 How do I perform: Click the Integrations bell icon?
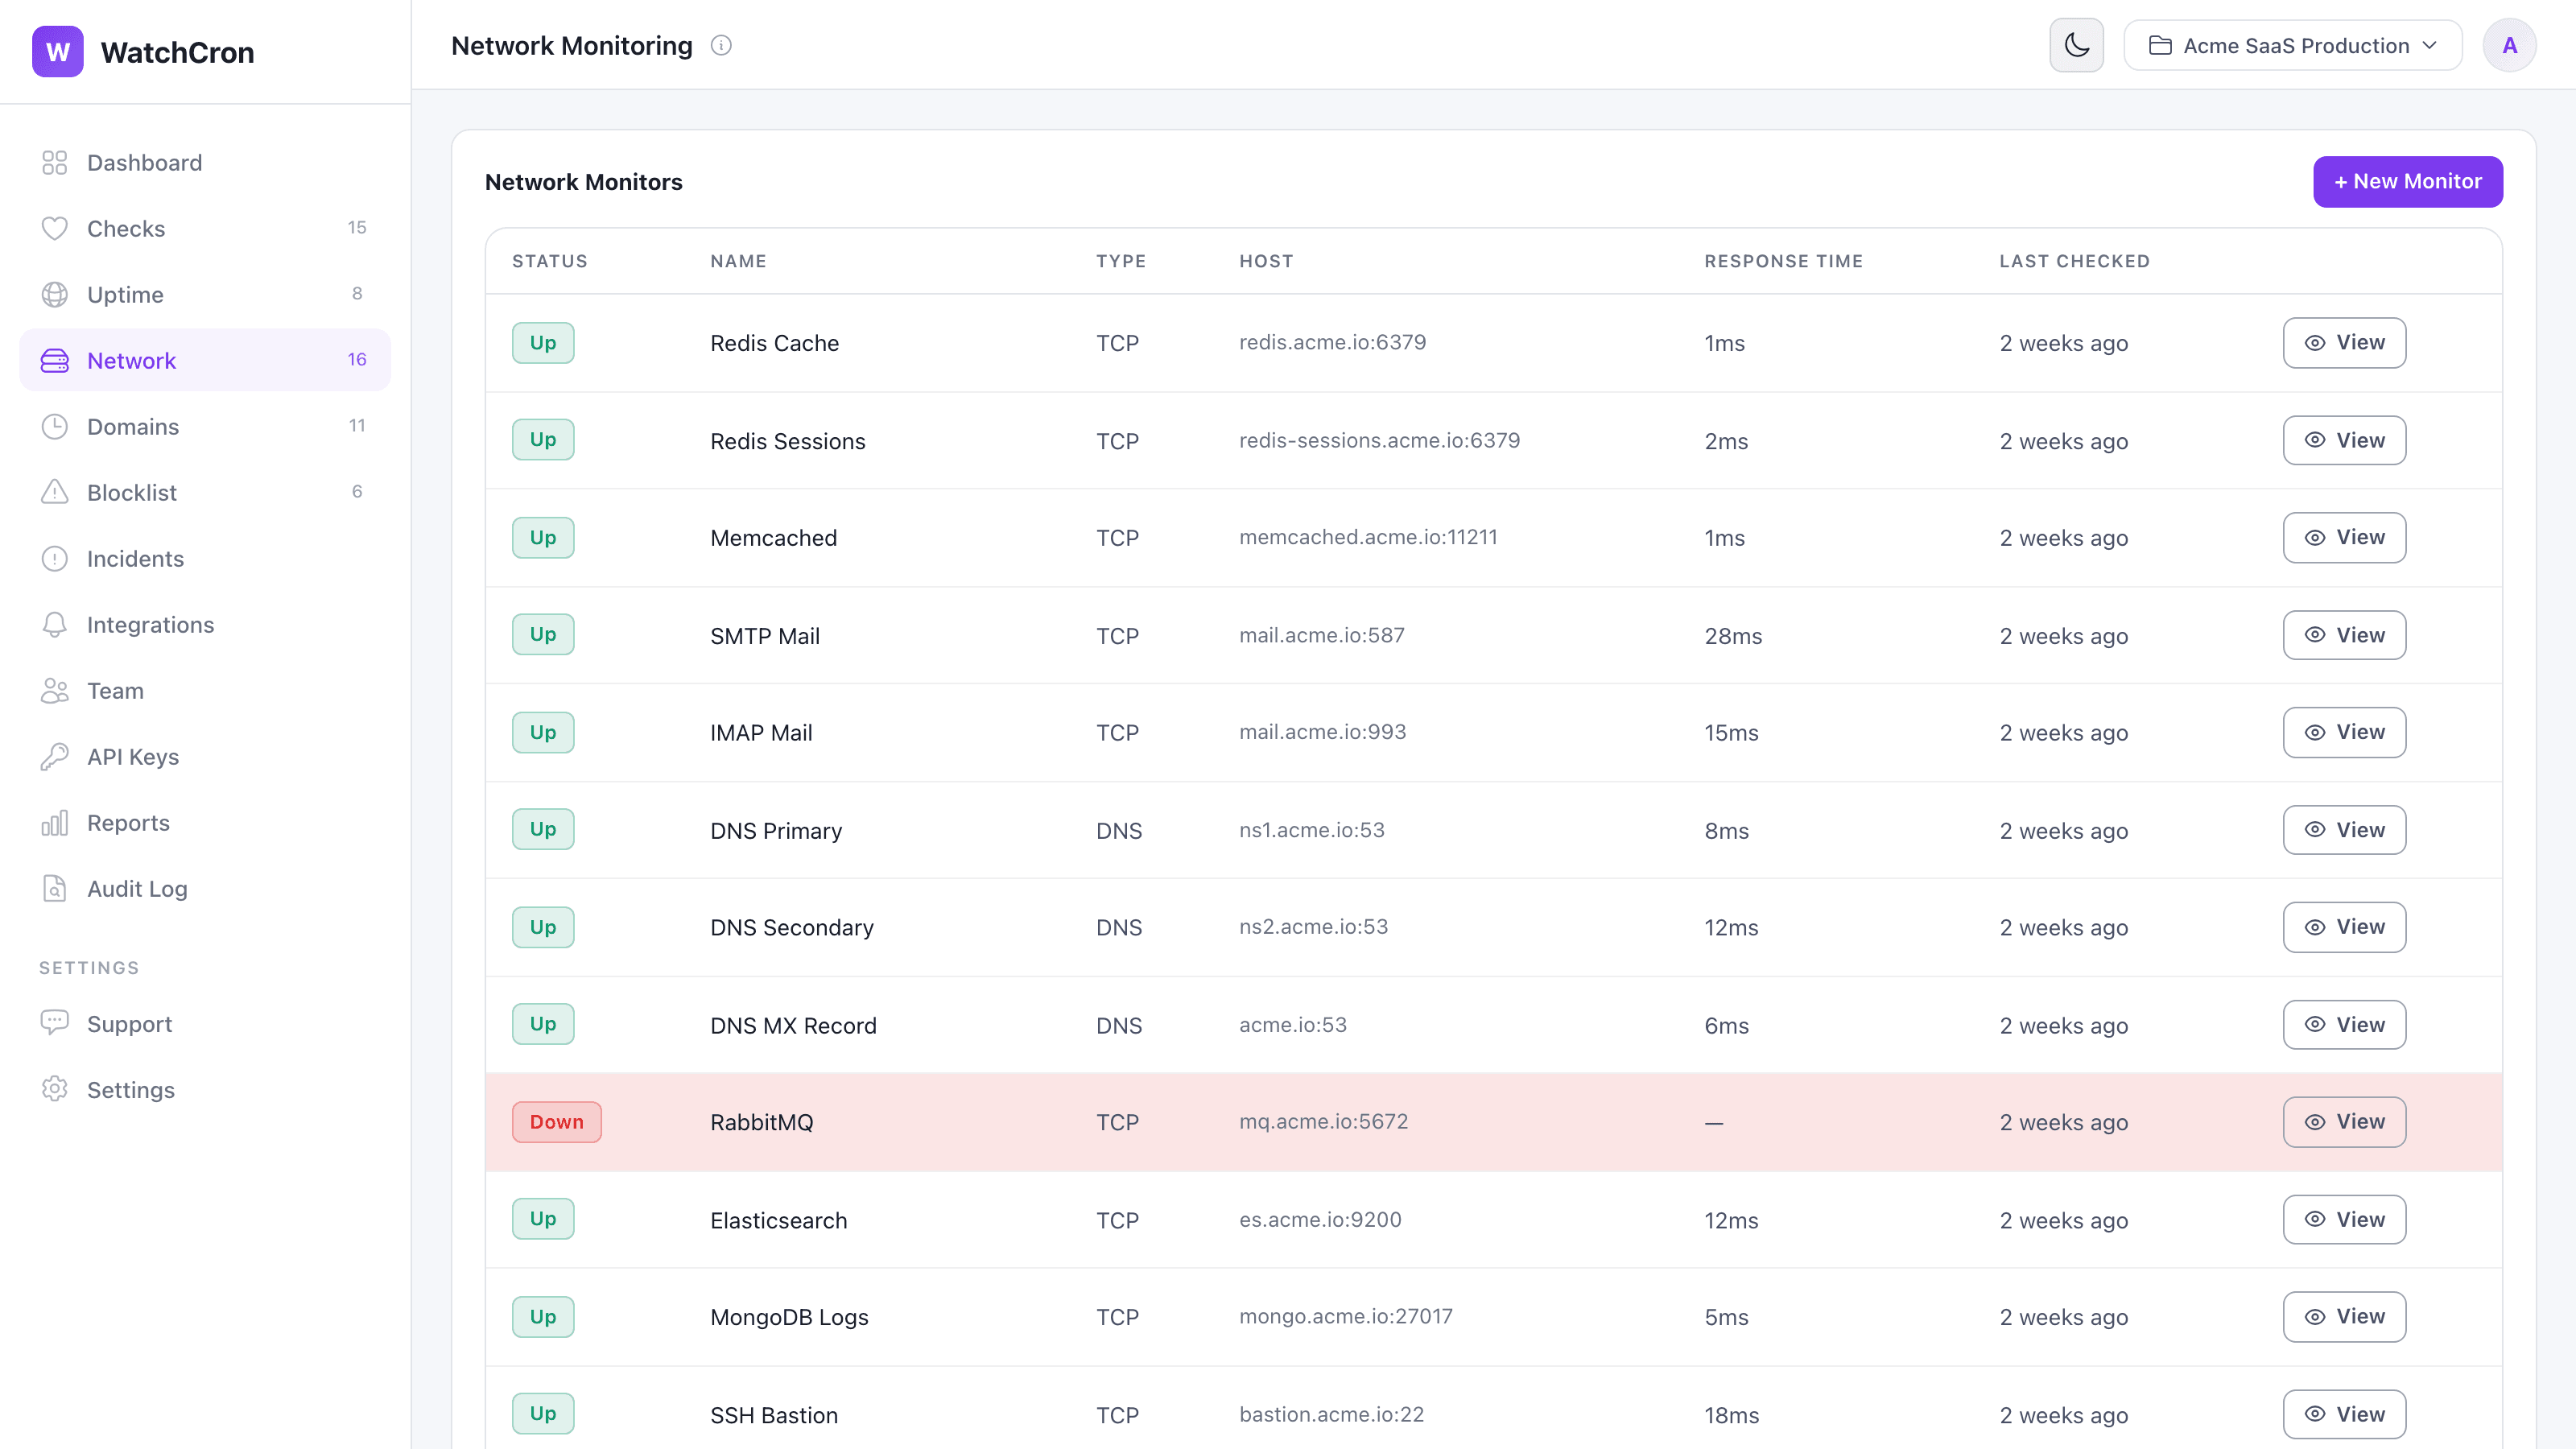pyautogui.click(x=55, y=625)
